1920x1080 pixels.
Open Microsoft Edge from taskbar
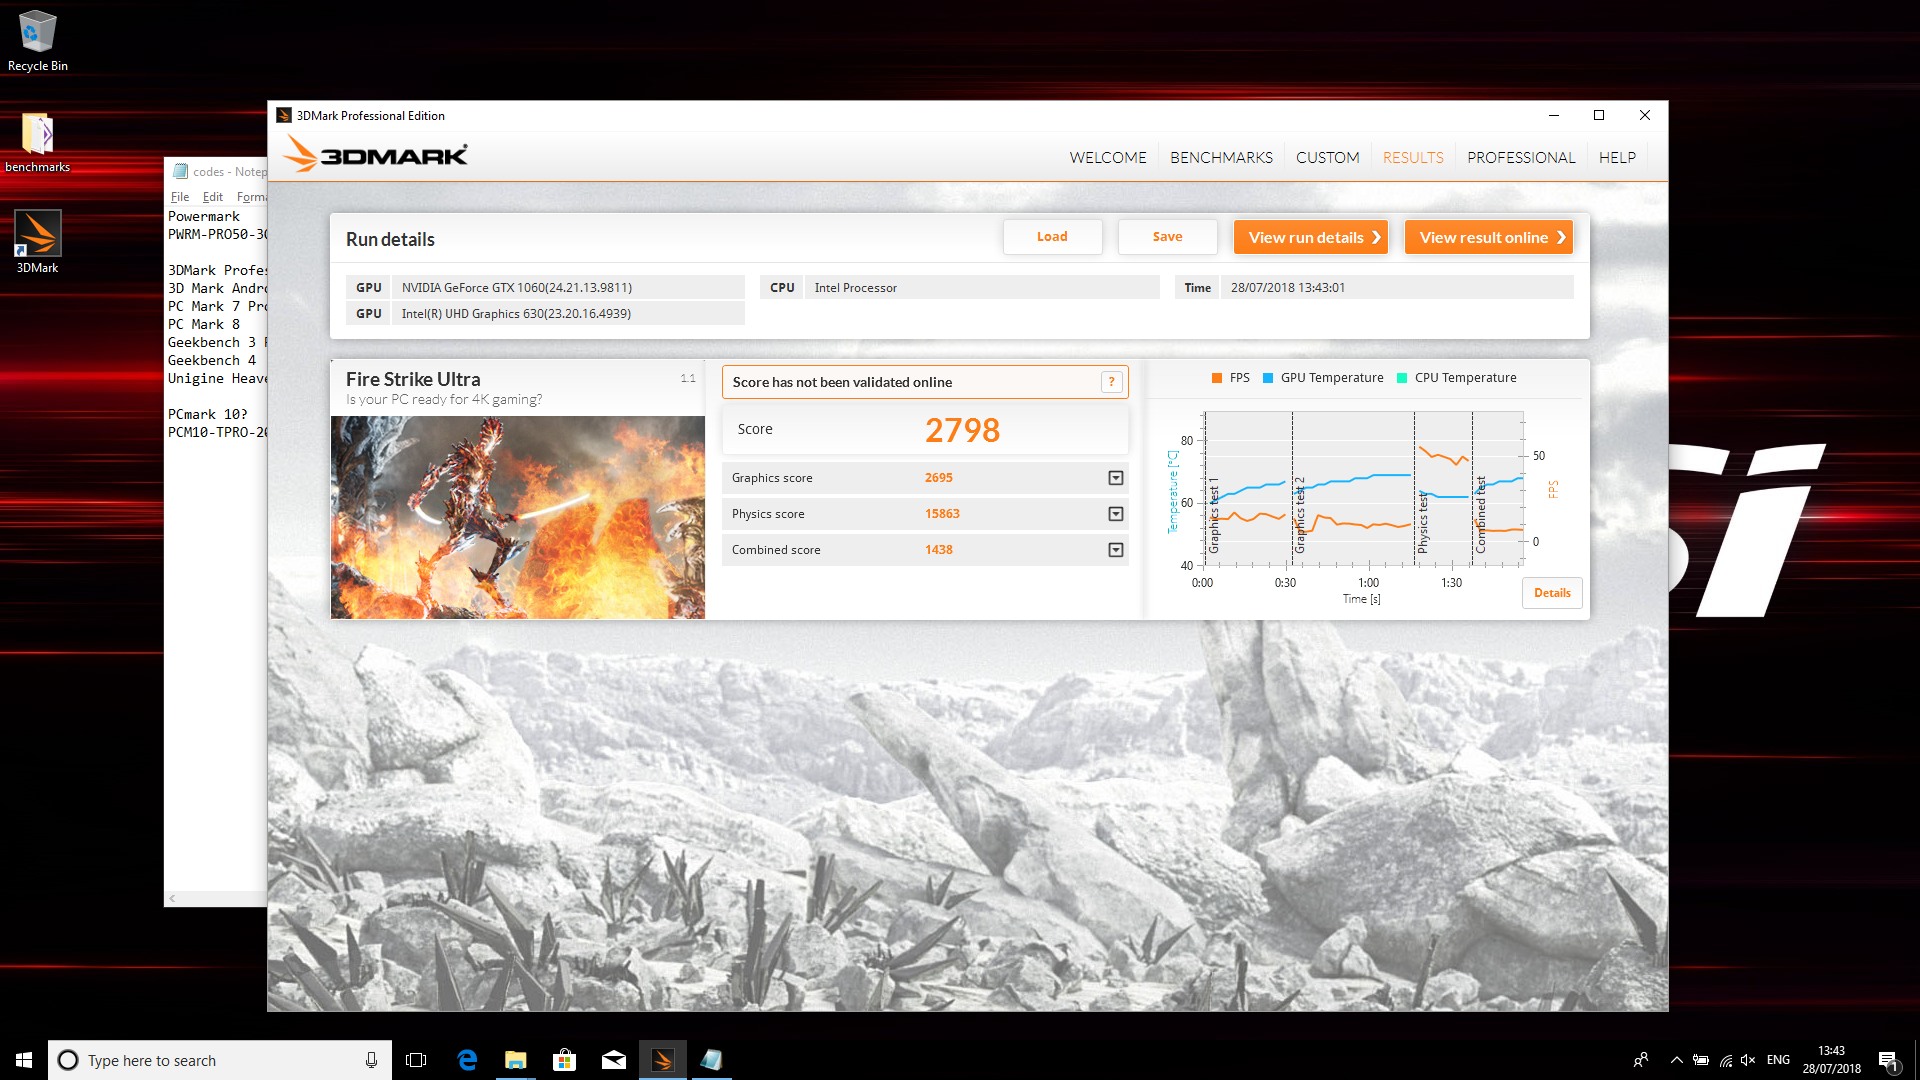click(467, 1060)
